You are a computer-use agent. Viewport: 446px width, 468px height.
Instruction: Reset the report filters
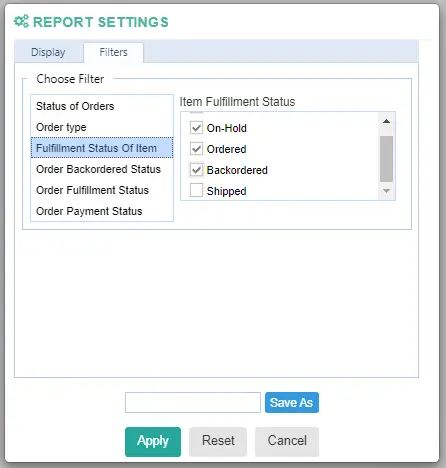(218, 442)
